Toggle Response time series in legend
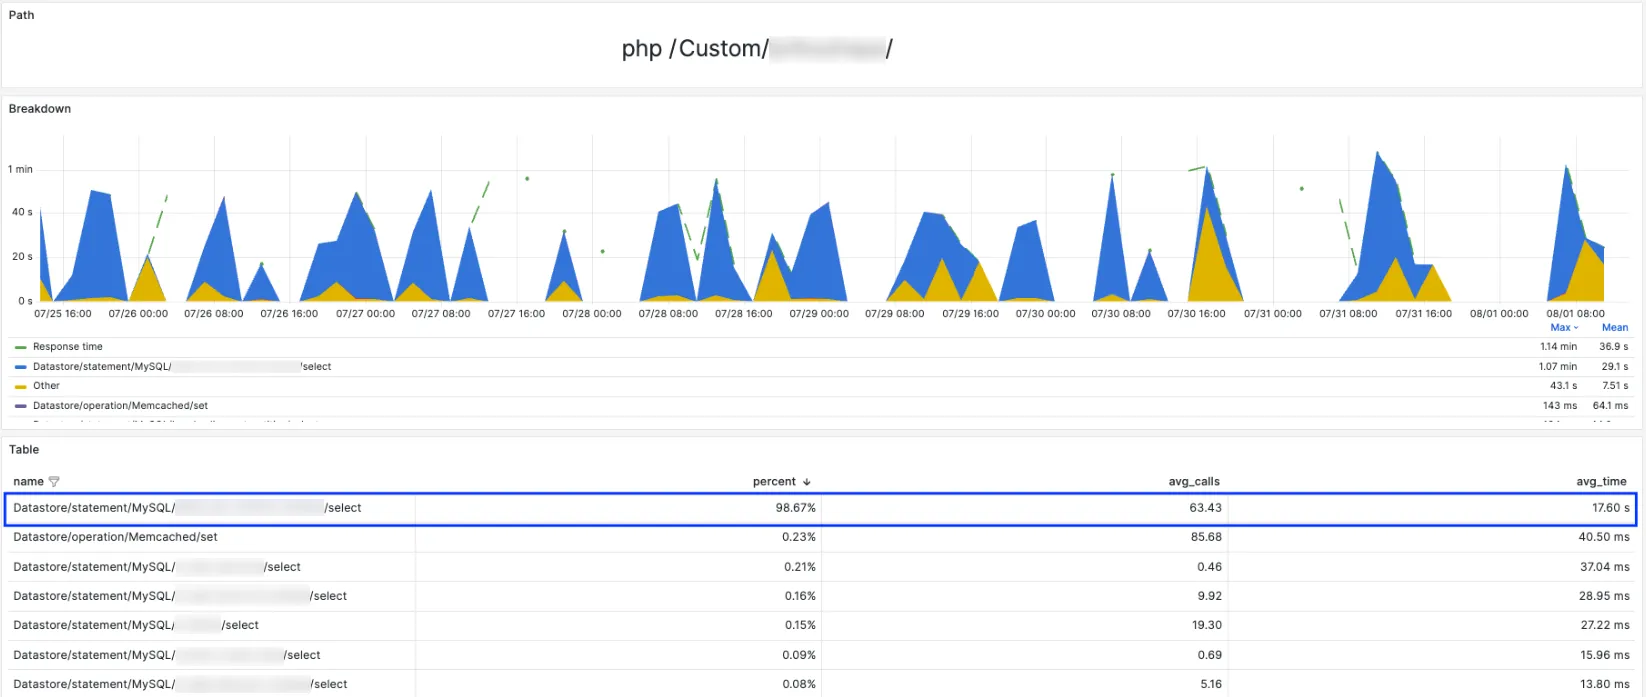 point(68,347)
